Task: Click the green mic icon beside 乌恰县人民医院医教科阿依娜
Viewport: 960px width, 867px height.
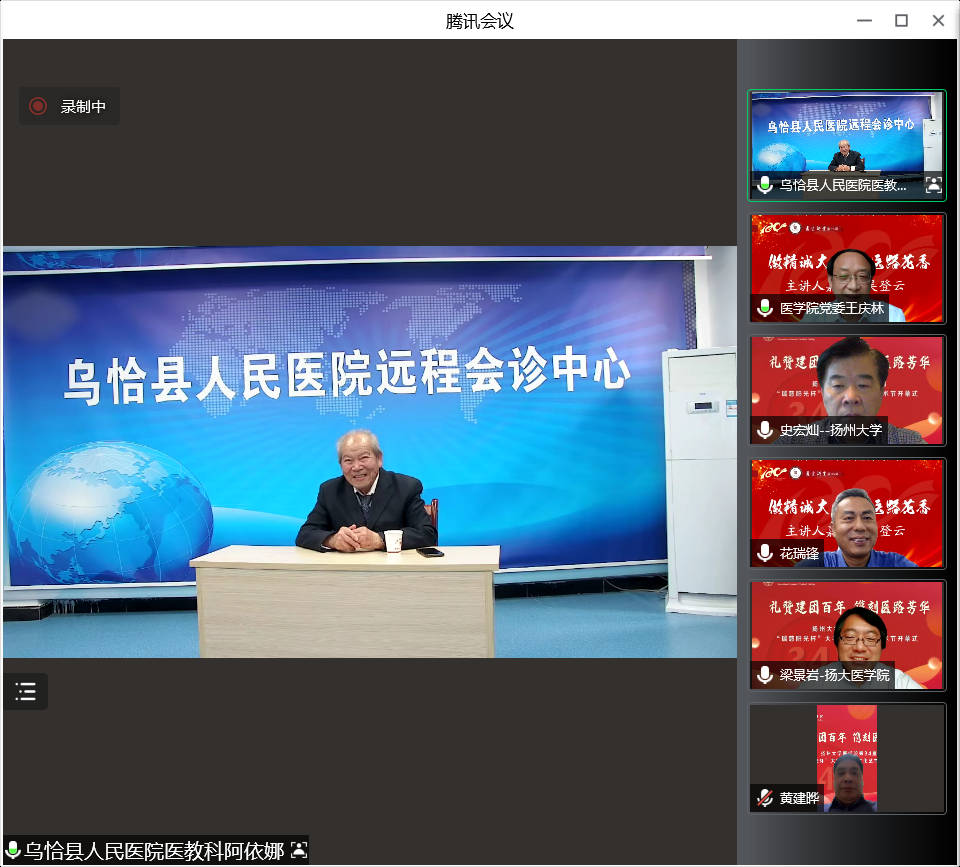Action: (x=13, y=850)
